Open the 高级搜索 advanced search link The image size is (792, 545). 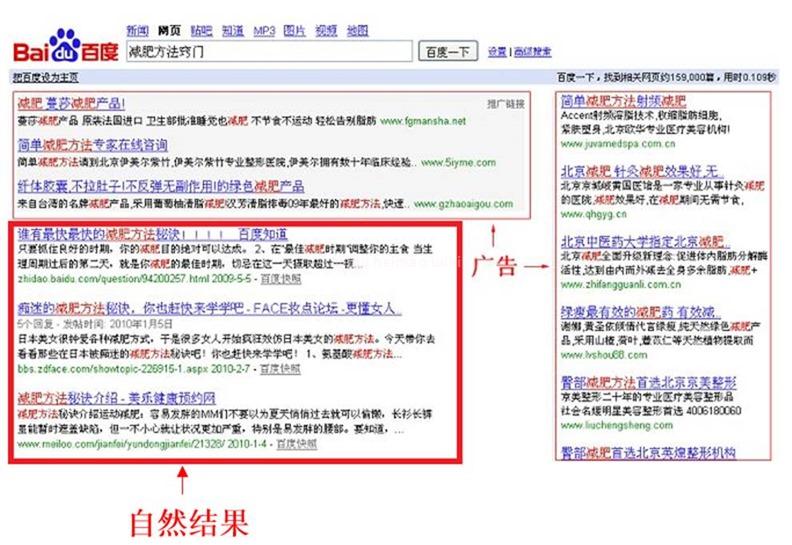[x=532, y=51]
